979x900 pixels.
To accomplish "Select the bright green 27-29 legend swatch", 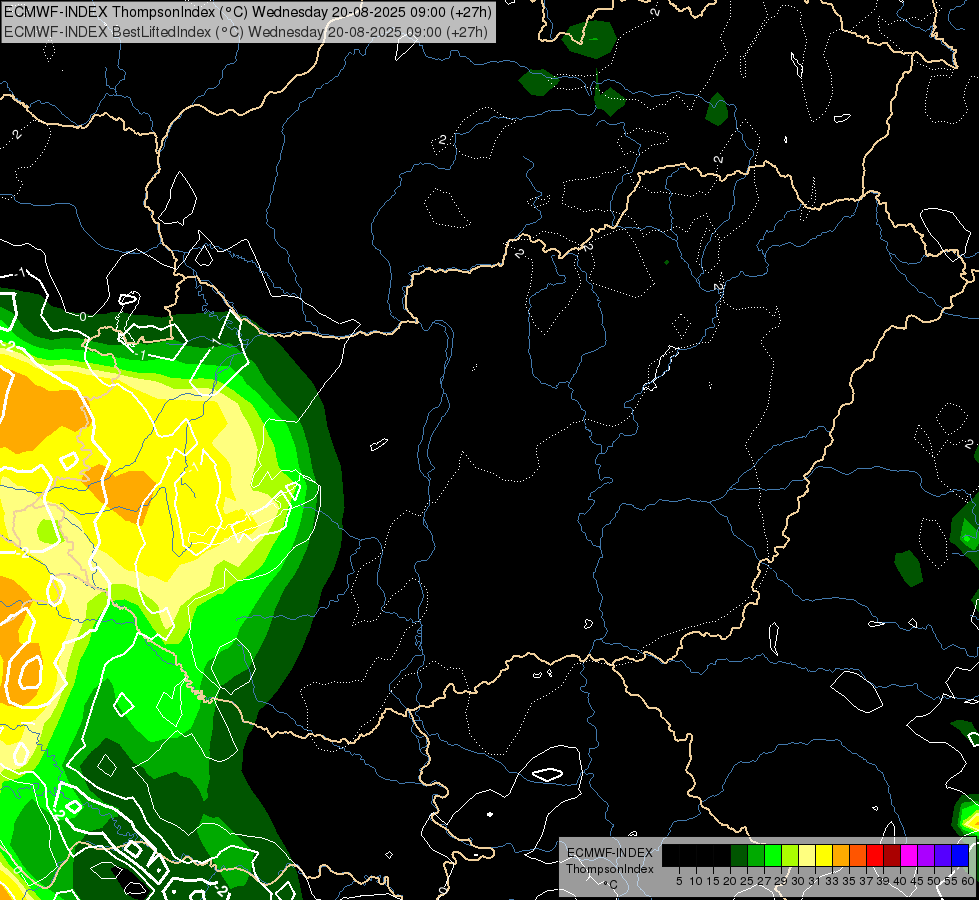I will (773, 855).
